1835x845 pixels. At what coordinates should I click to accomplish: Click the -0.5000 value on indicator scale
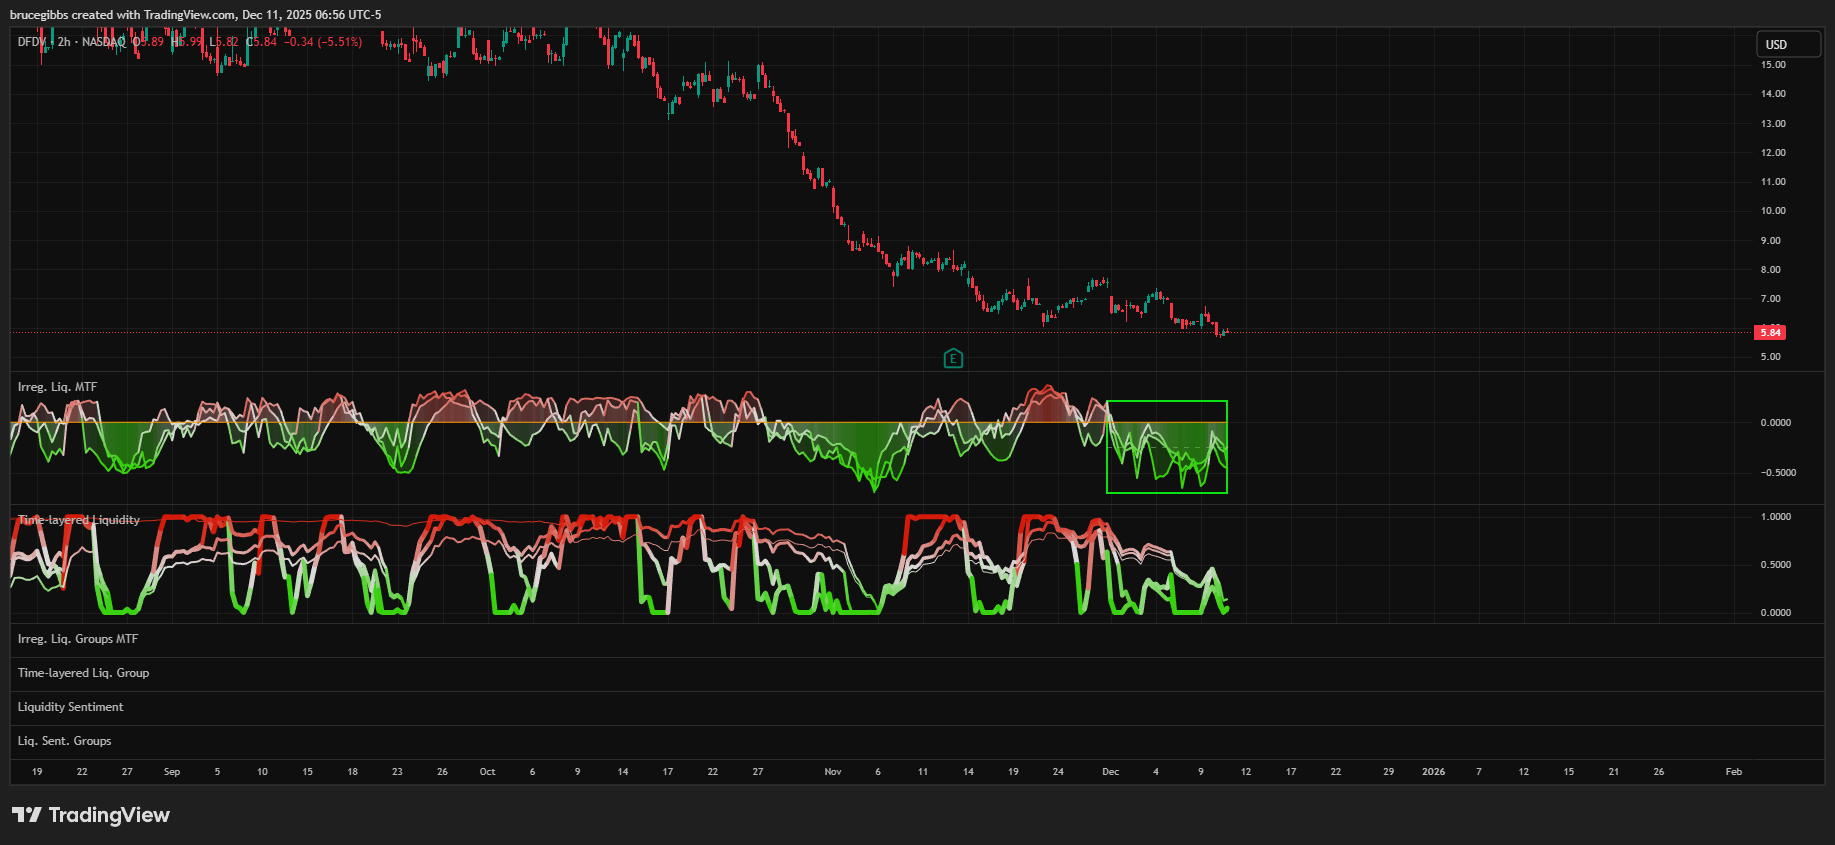[x=1777, y=473]
